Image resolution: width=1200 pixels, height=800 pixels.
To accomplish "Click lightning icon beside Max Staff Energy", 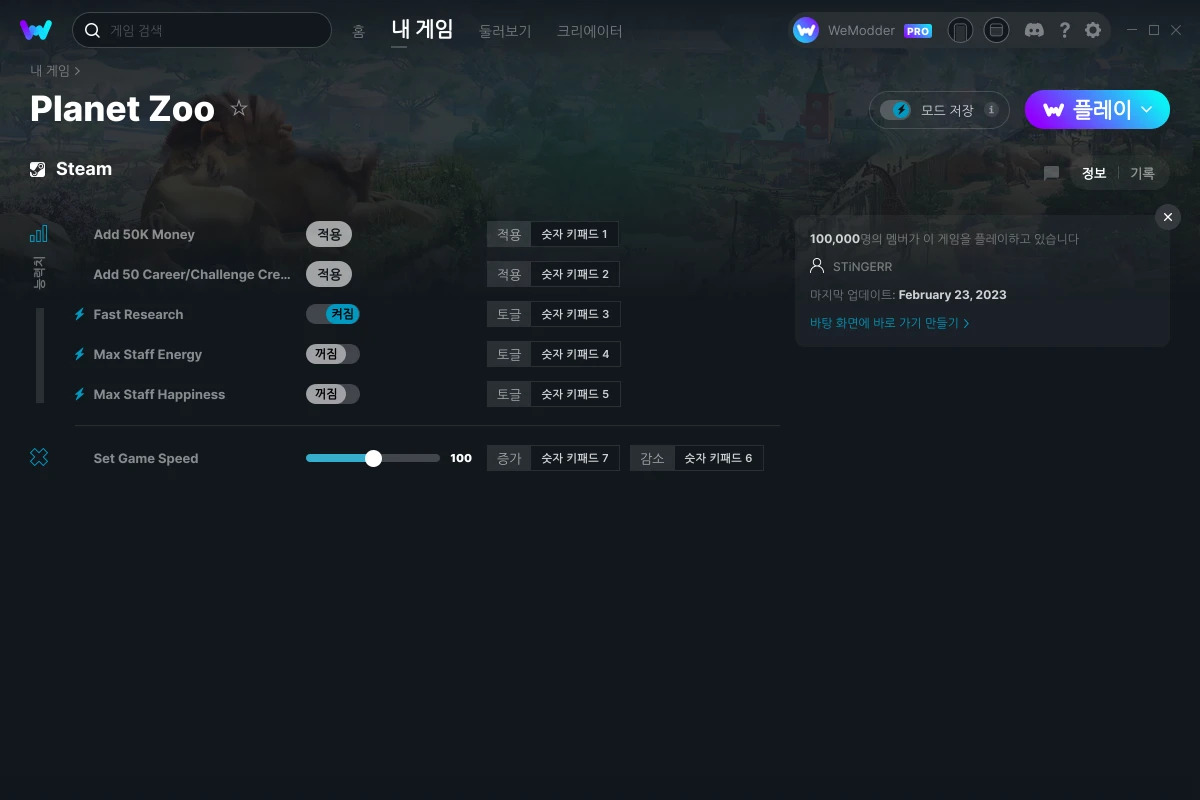I will point(80,354).
